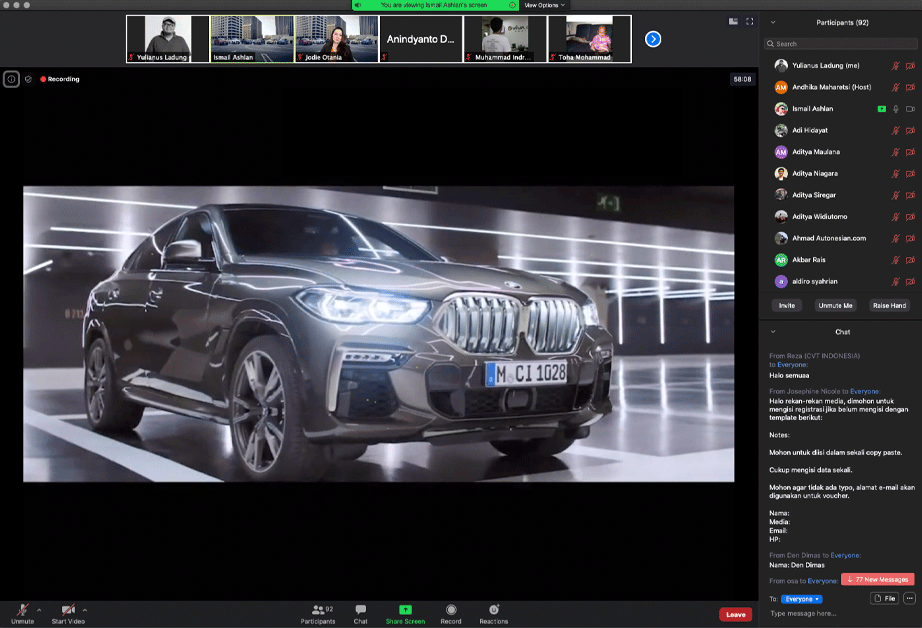Toggle Start Video camera button

pyautogui.click(x=68, y=611)
